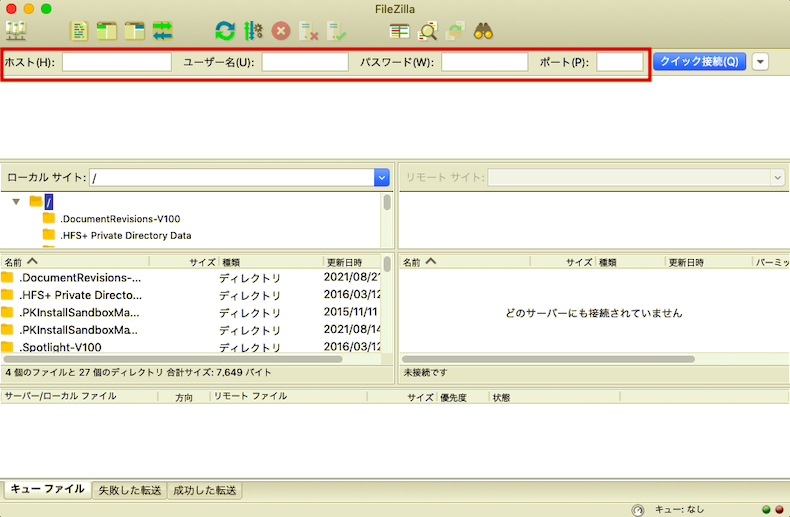
Task: Refresh file lists with the circular arrows icon
Action: tap(225, 31)
